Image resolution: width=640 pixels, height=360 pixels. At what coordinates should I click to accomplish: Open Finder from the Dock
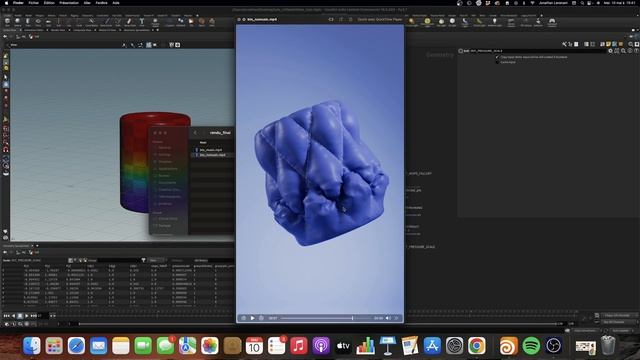[32, 347]
